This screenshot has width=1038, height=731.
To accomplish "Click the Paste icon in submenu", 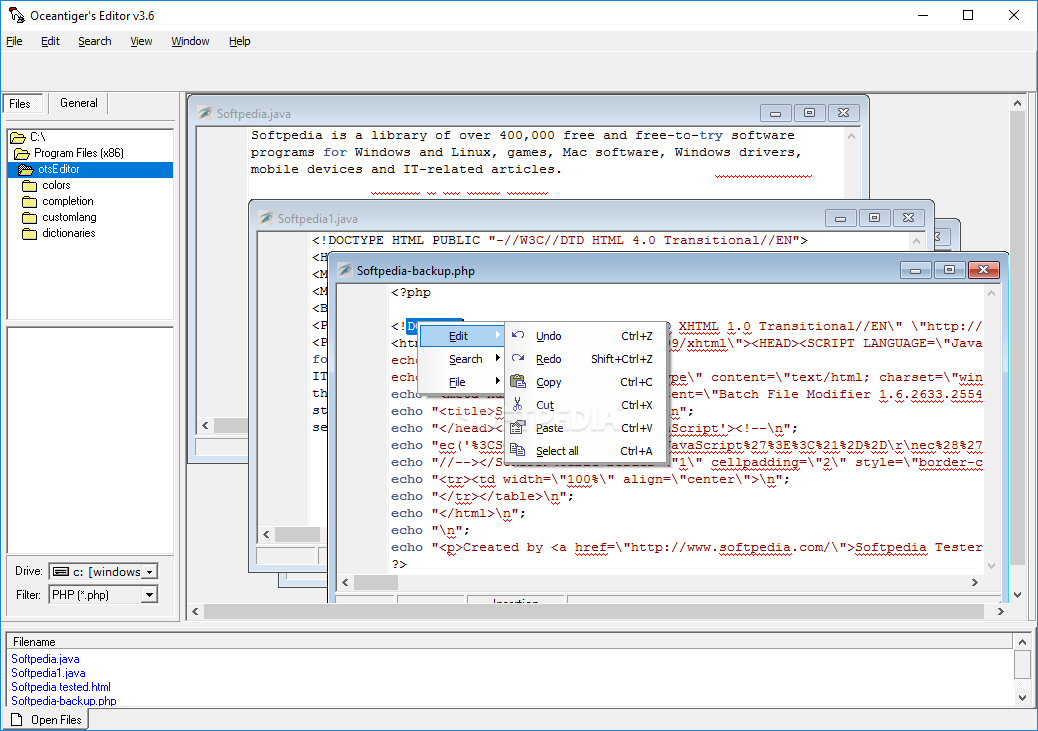I will (518, 427).
